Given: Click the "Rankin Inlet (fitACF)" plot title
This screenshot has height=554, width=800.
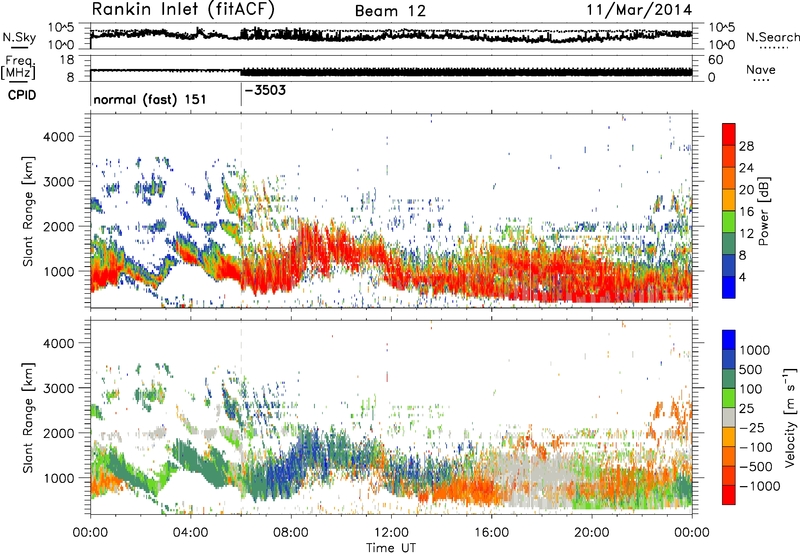Looking at the screenshot, I should (183, 9).
